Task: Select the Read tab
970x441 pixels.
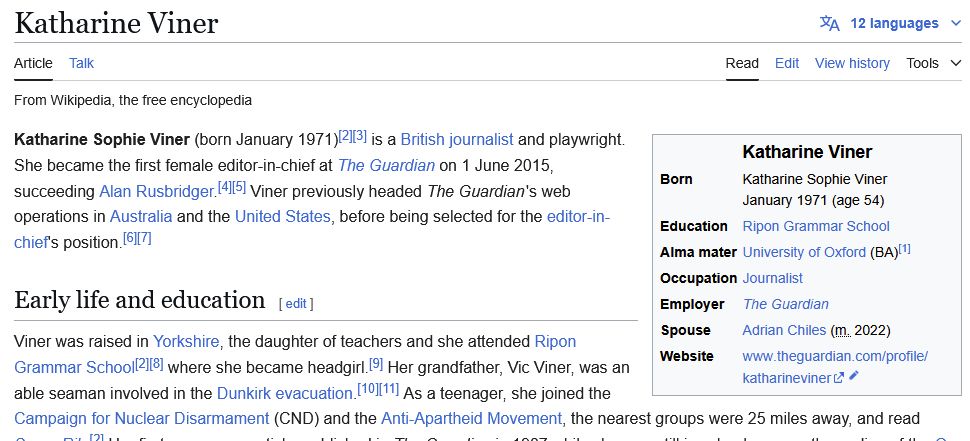Action: (742, 63)
